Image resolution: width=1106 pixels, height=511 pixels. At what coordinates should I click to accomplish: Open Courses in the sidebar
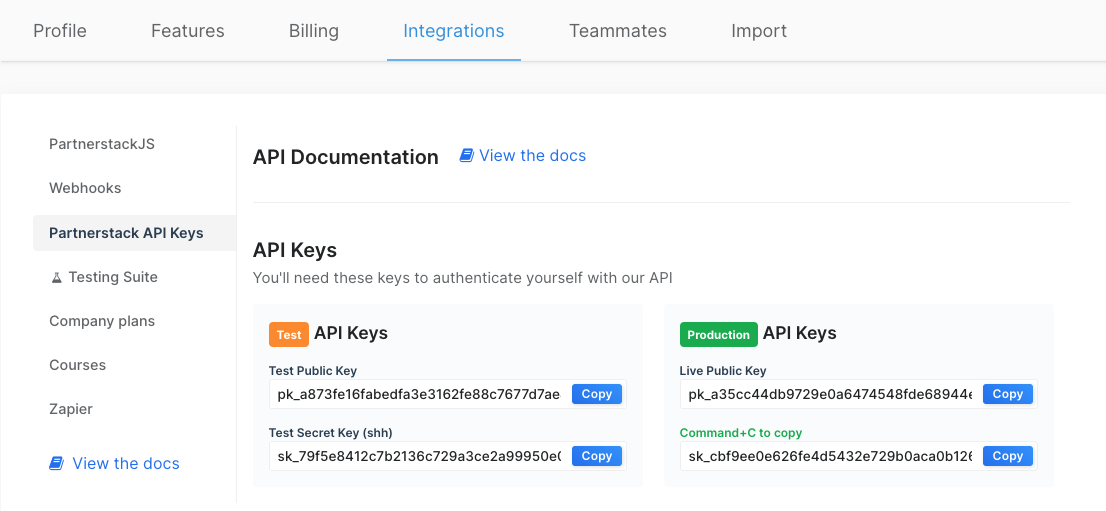tap(78, 365)
